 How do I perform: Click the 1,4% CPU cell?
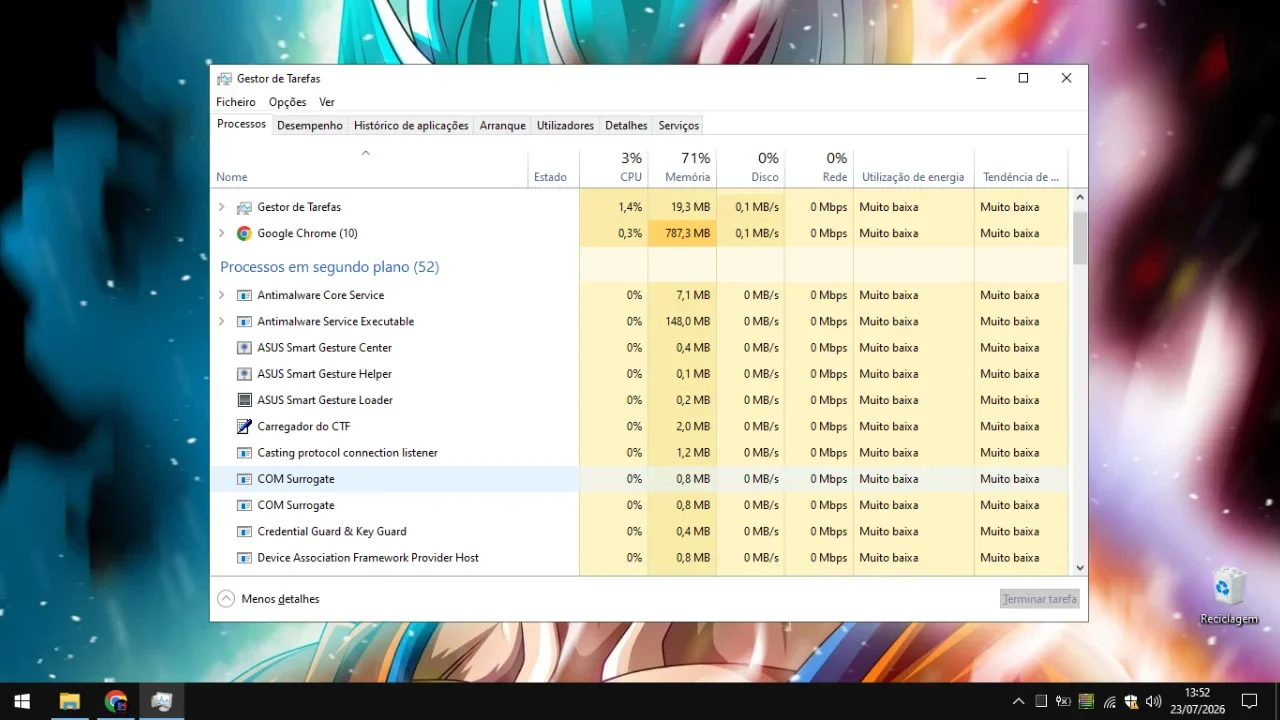tap(613, 207)
